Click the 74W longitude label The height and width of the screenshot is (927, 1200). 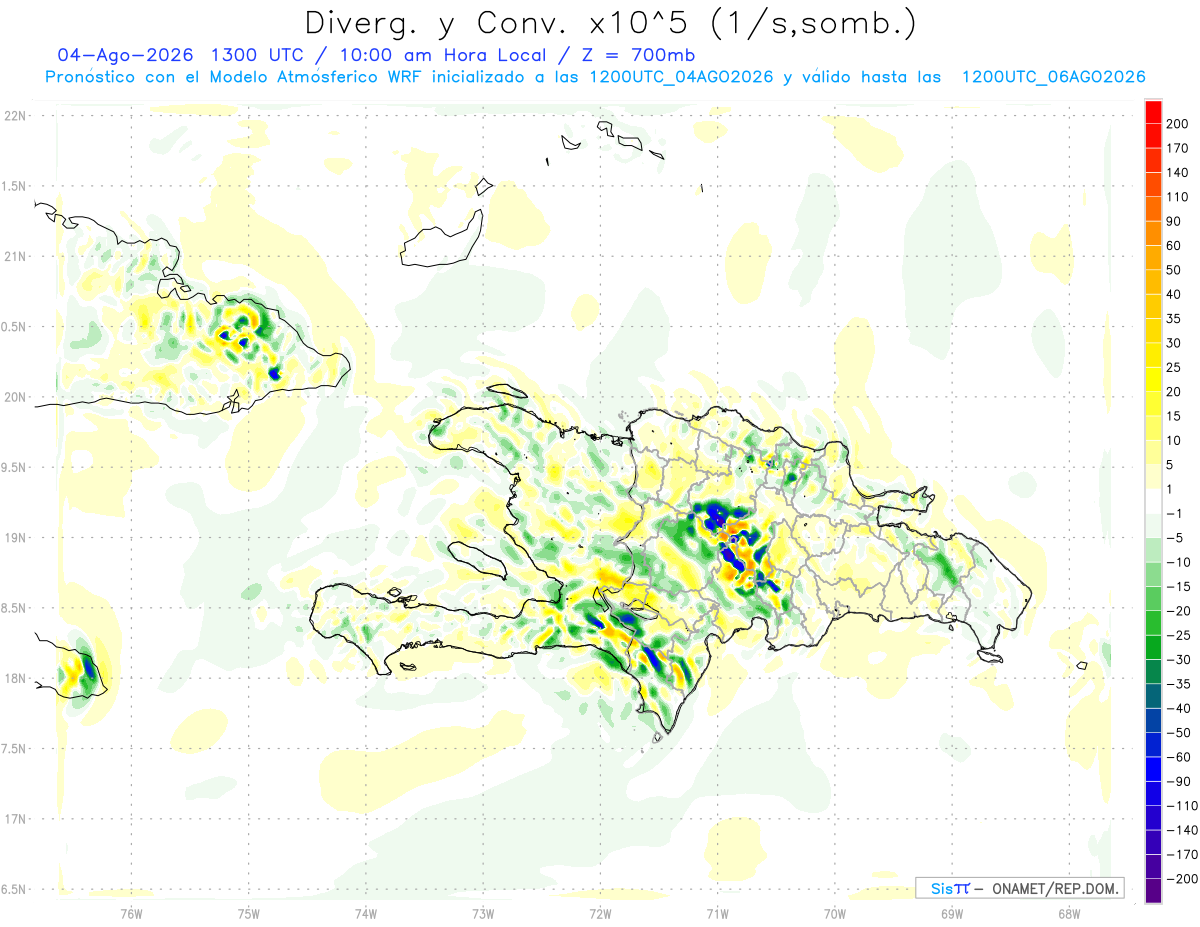coord(366,913)
